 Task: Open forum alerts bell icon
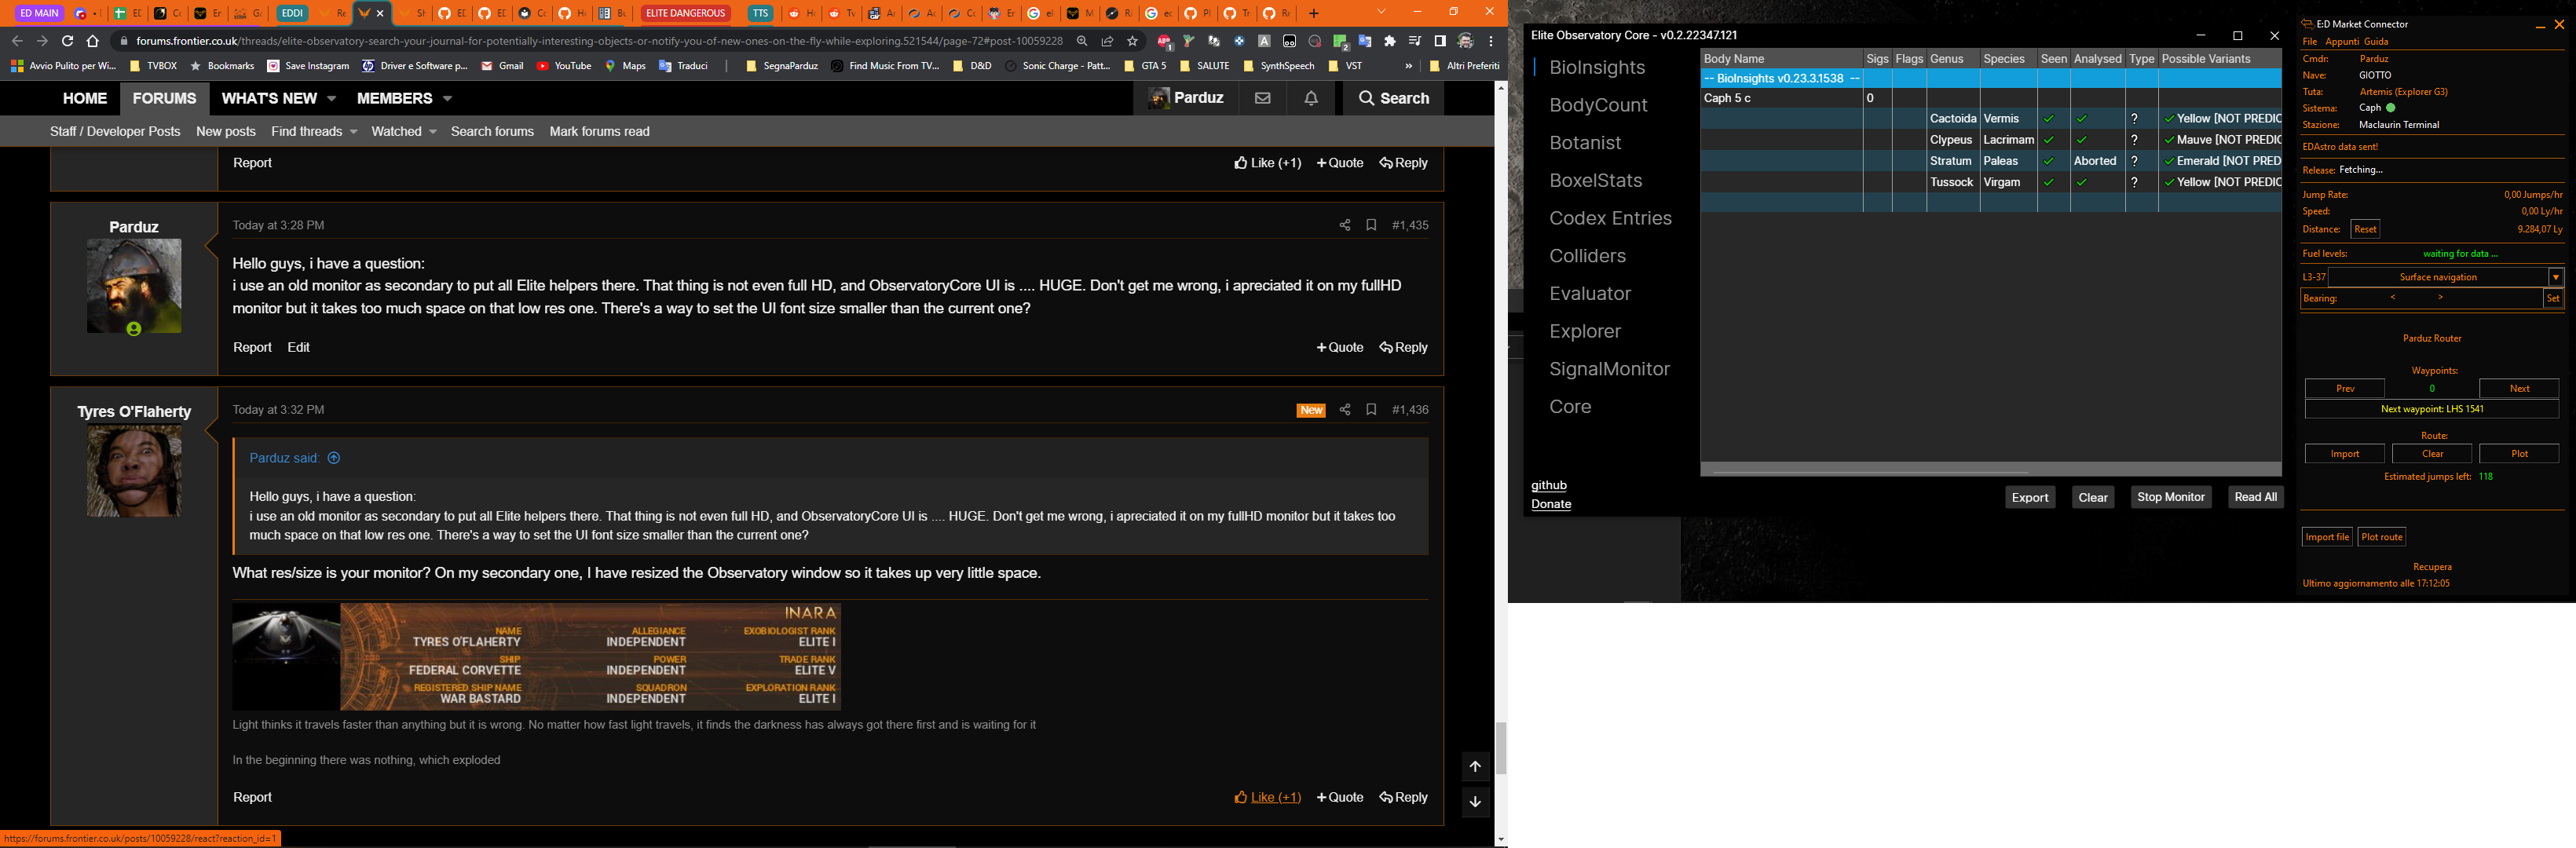coord(1311,98)
